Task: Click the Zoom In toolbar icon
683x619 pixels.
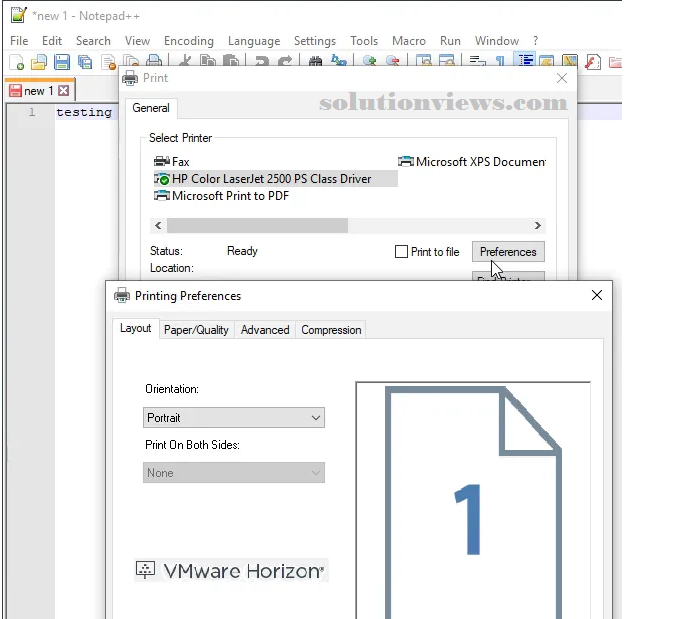Action: (369, 60)
